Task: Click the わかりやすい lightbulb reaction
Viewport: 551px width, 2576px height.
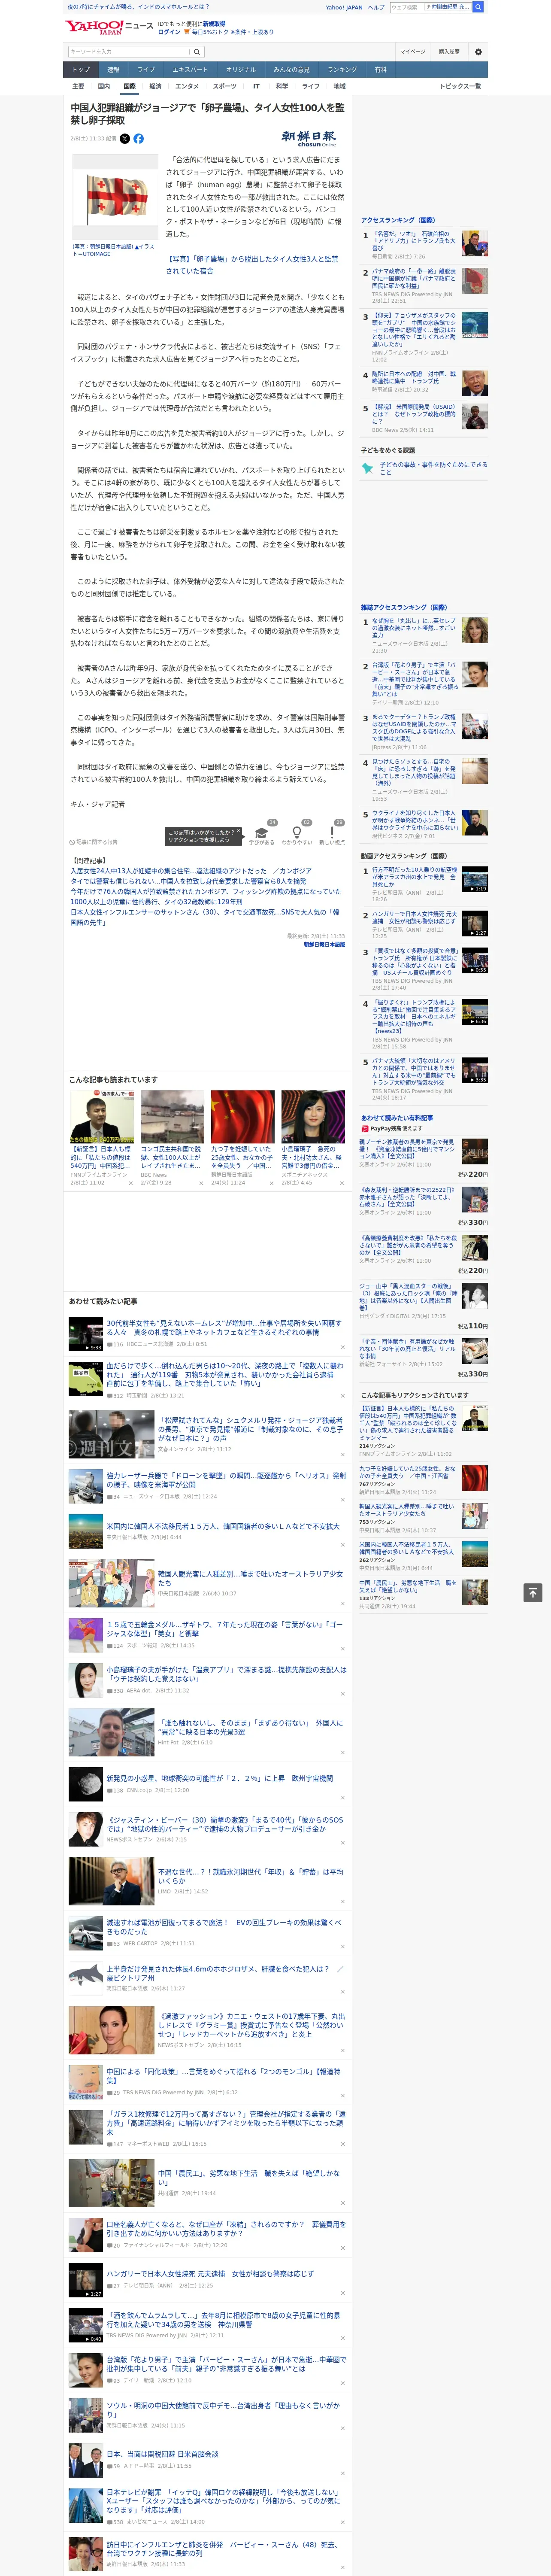Action: pyautogui.click(x=296, y=833)
